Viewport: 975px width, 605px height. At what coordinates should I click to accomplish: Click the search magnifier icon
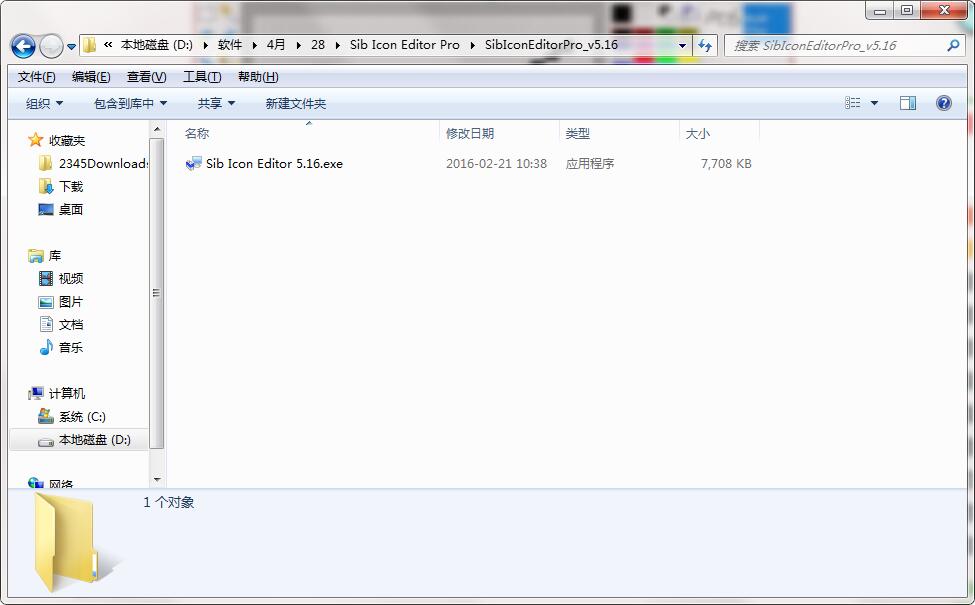pos(953,45)
